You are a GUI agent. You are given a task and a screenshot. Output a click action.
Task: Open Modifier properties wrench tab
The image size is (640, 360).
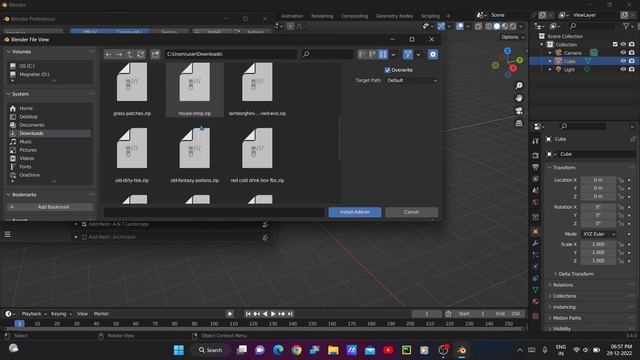tap(536, 243)
